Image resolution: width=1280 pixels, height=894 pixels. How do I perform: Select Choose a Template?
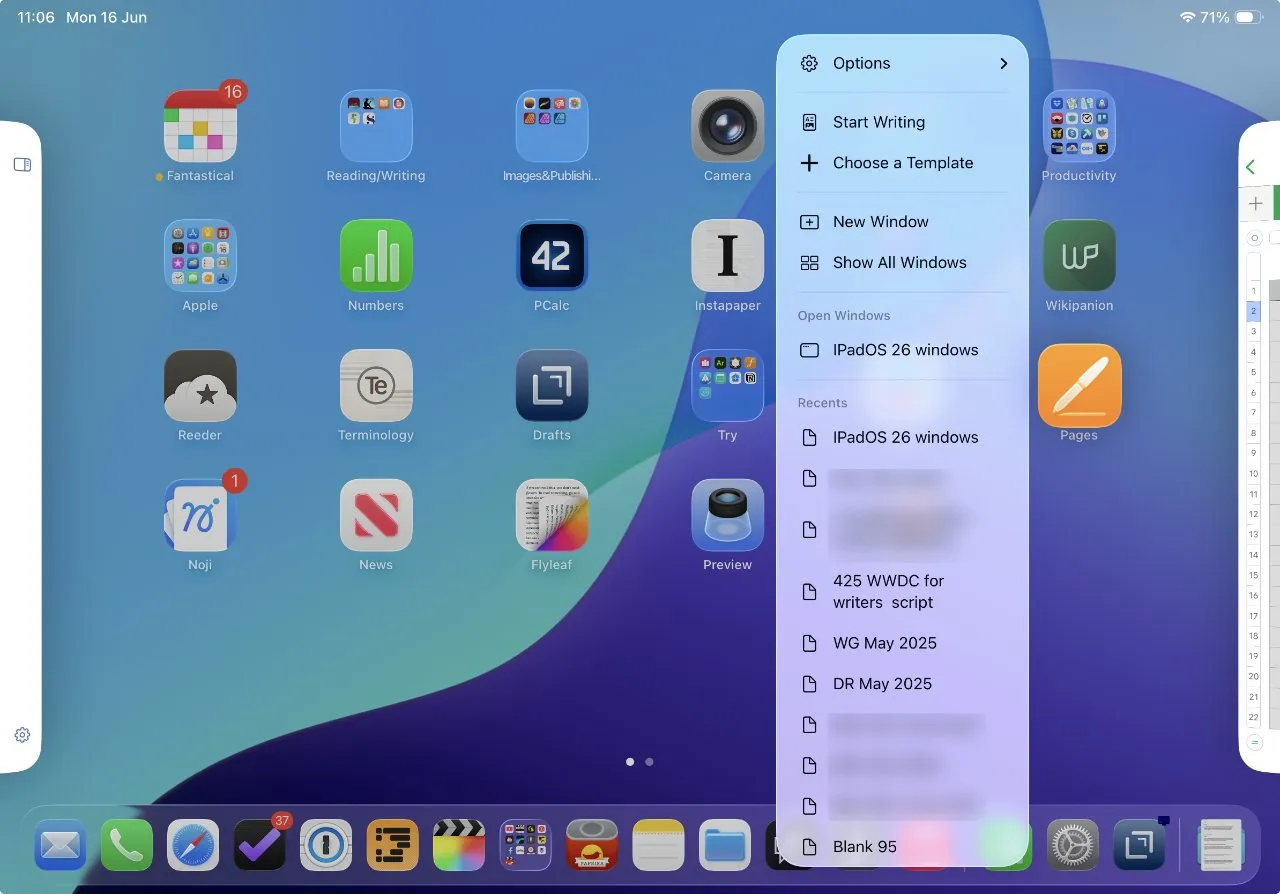[902, 163]
